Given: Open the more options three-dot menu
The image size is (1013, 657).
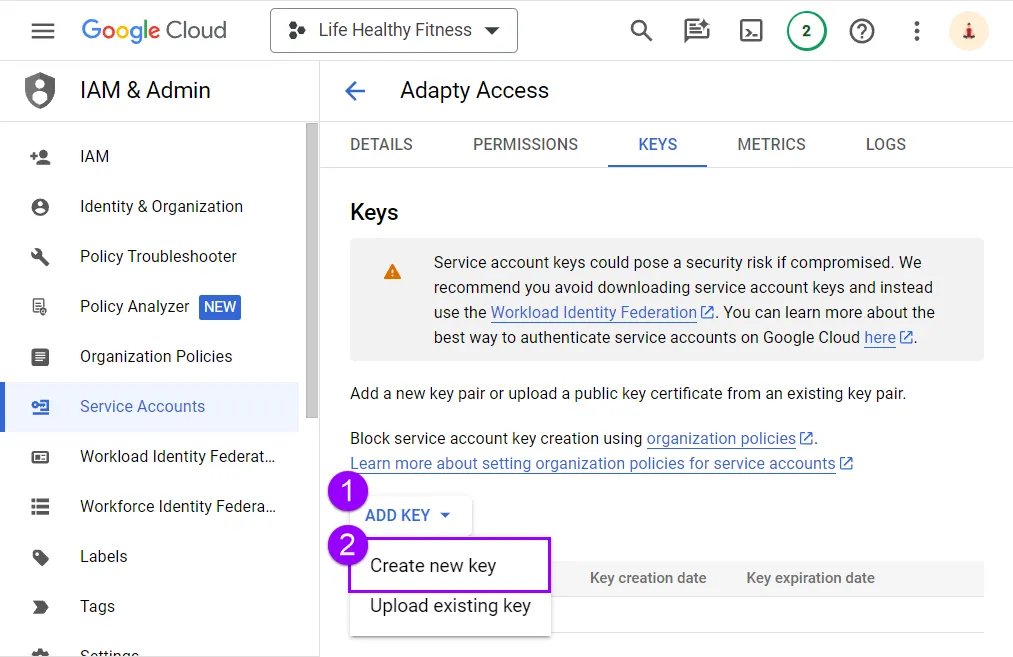Looking at the screenshot, I should click(916, 31).
